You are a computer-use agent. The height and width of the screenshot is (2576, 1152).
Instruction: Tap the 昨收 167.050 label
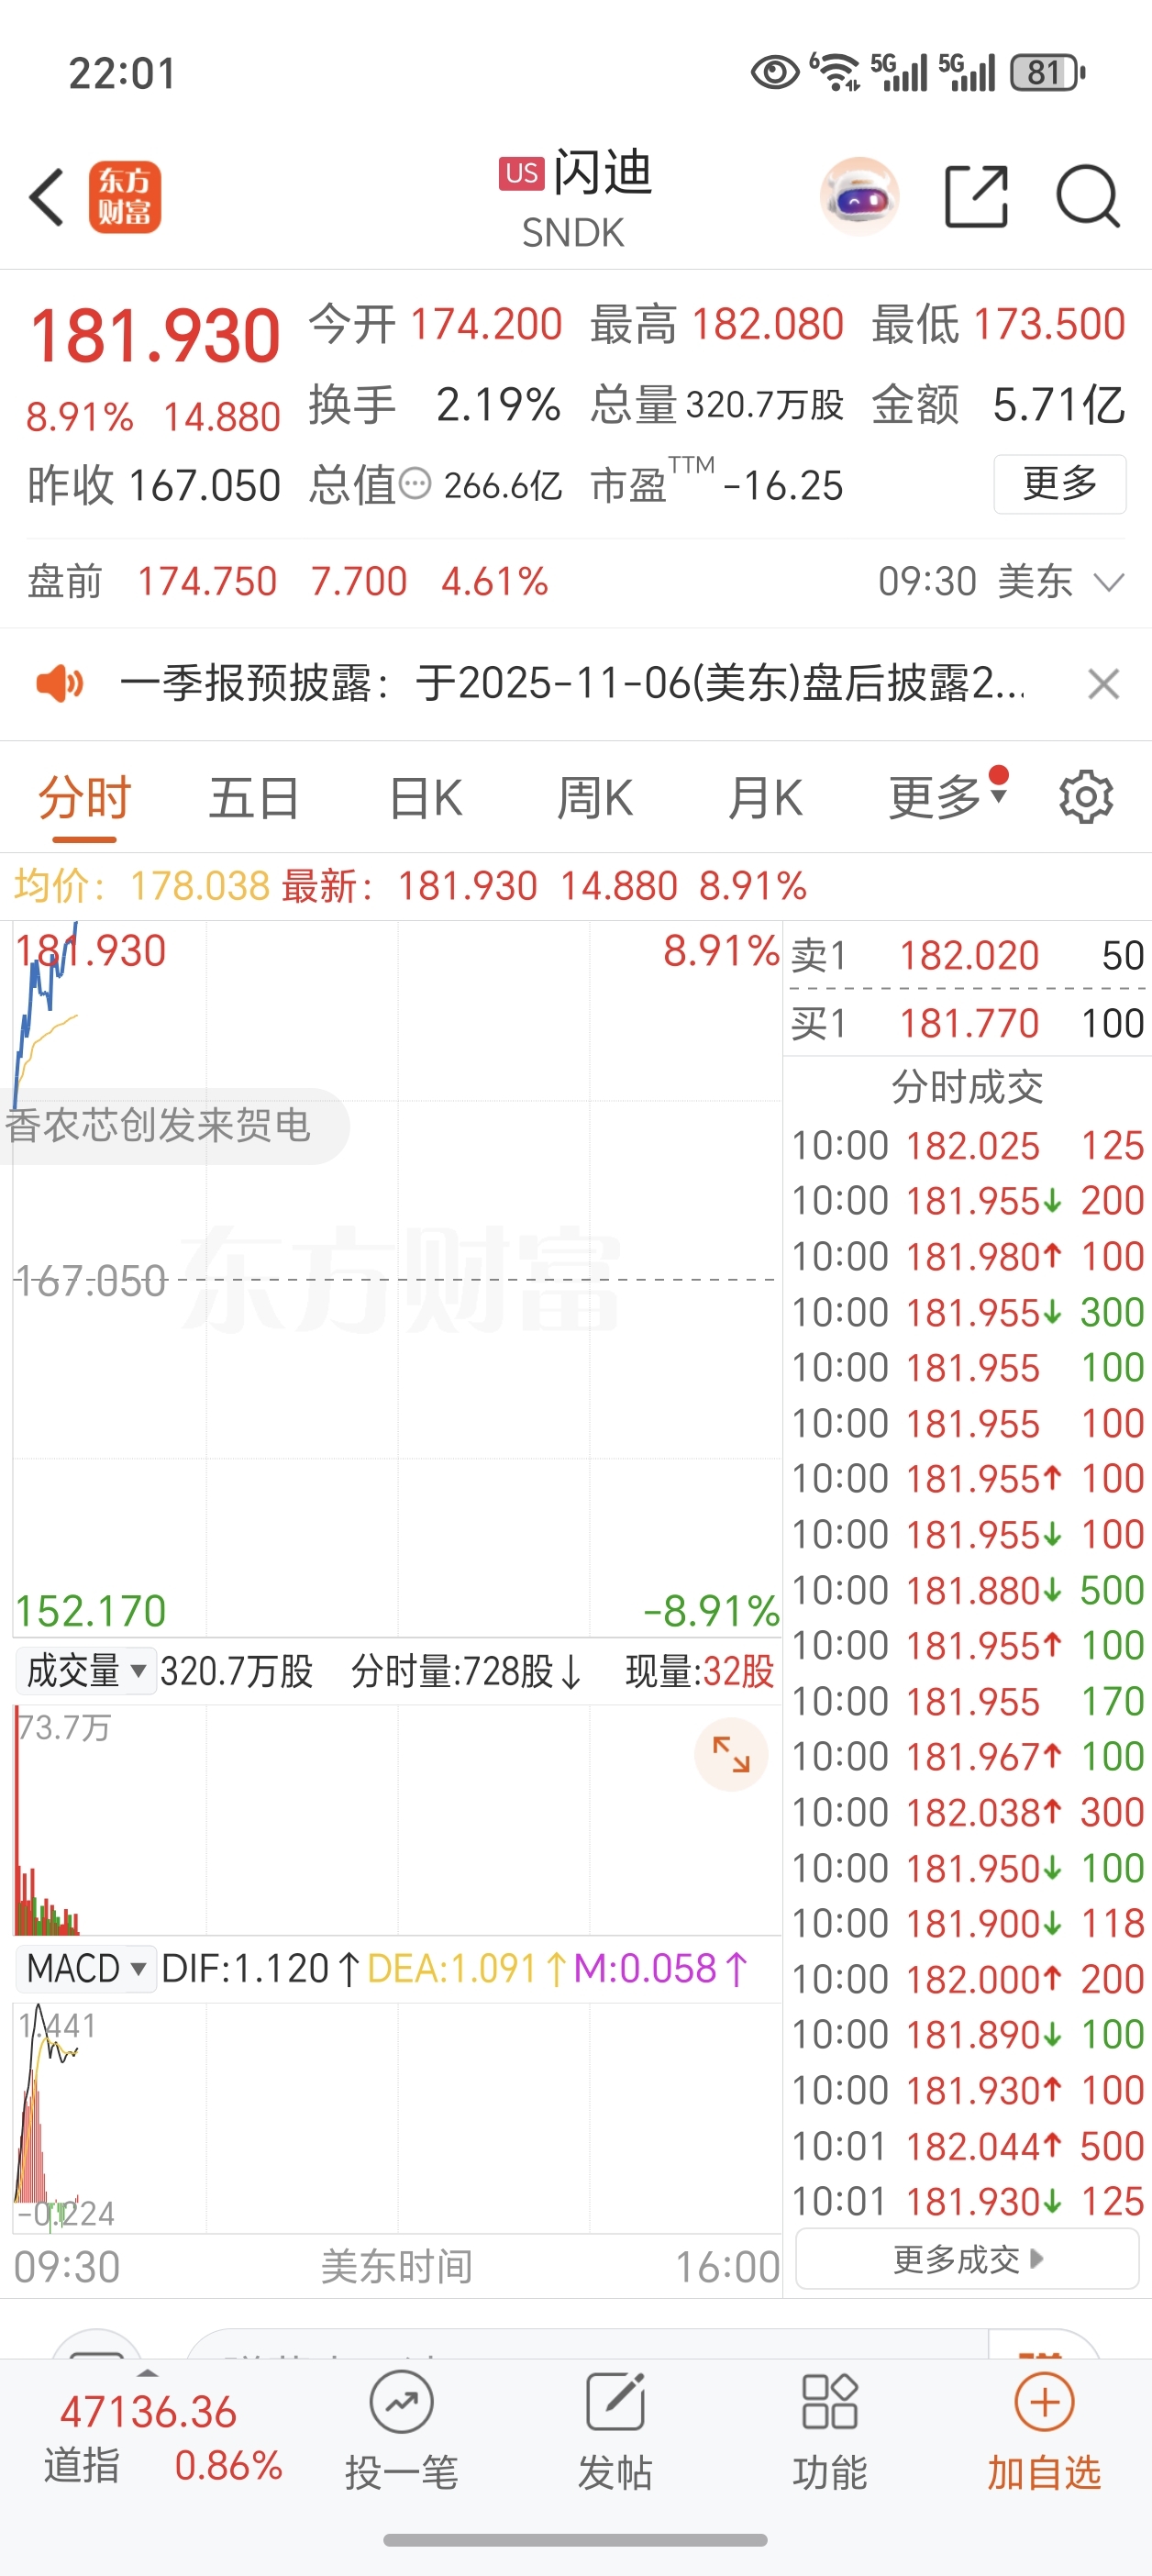click(x=154, y=485)
